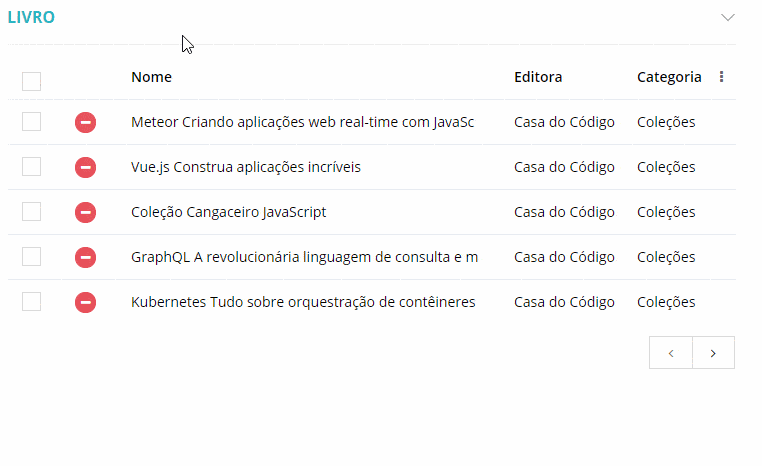Tick checkbox for Vue.js book
This screenshot has height=466, width=762.
(32, 167)
